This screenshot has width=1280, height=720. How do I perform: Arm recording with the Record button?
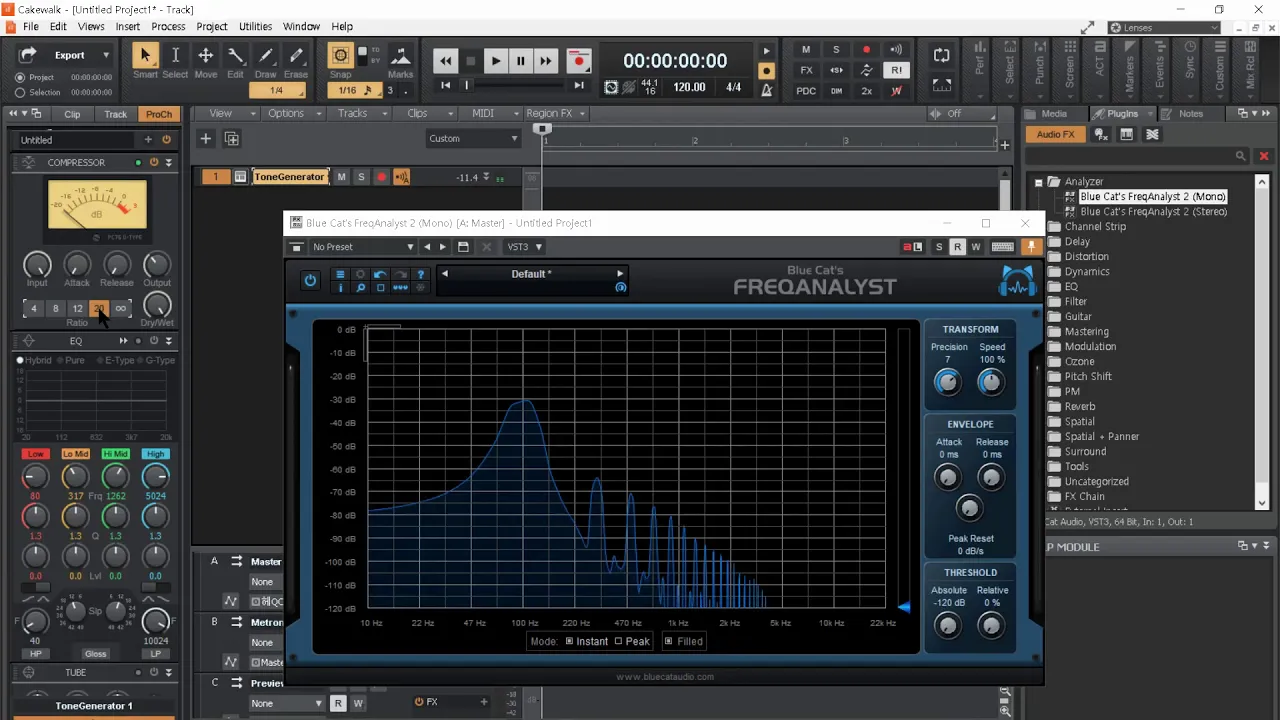click(x=578, y=61)
